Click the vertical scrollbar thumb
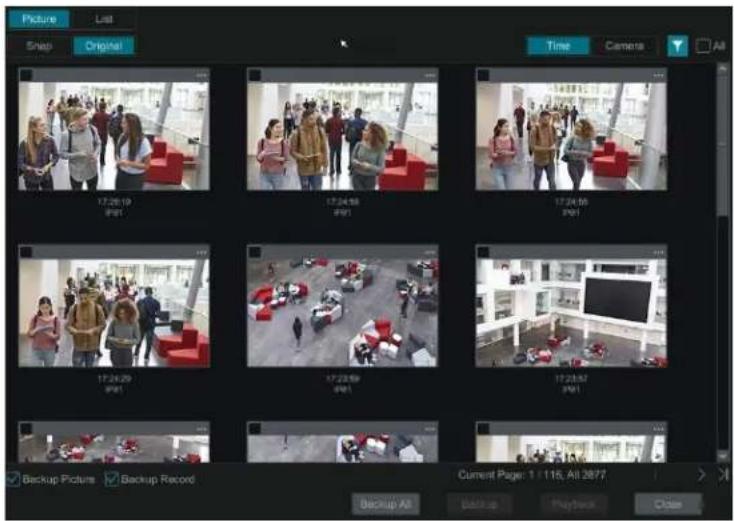The height and width of the screenshot is (521, 734). 722,145
